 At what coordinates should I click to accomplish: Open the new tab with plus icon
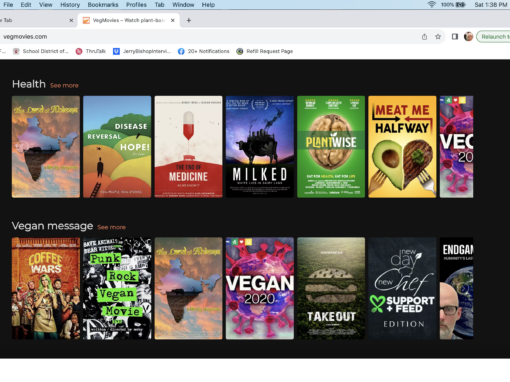pos(189,20)
